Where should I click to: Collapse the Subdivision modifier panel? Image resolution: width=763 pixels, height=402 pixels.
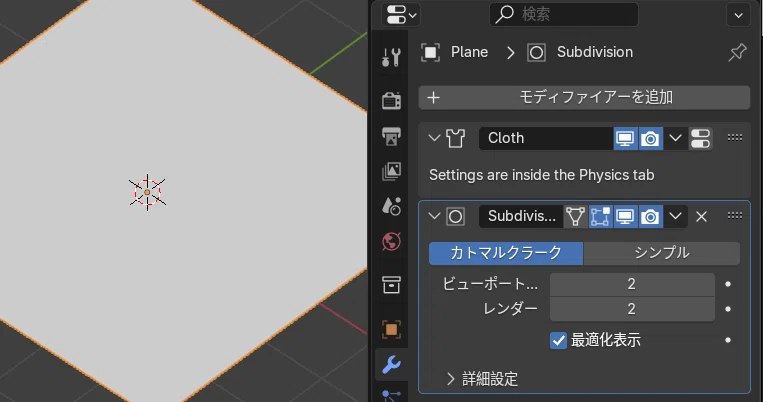coord(434,216)
